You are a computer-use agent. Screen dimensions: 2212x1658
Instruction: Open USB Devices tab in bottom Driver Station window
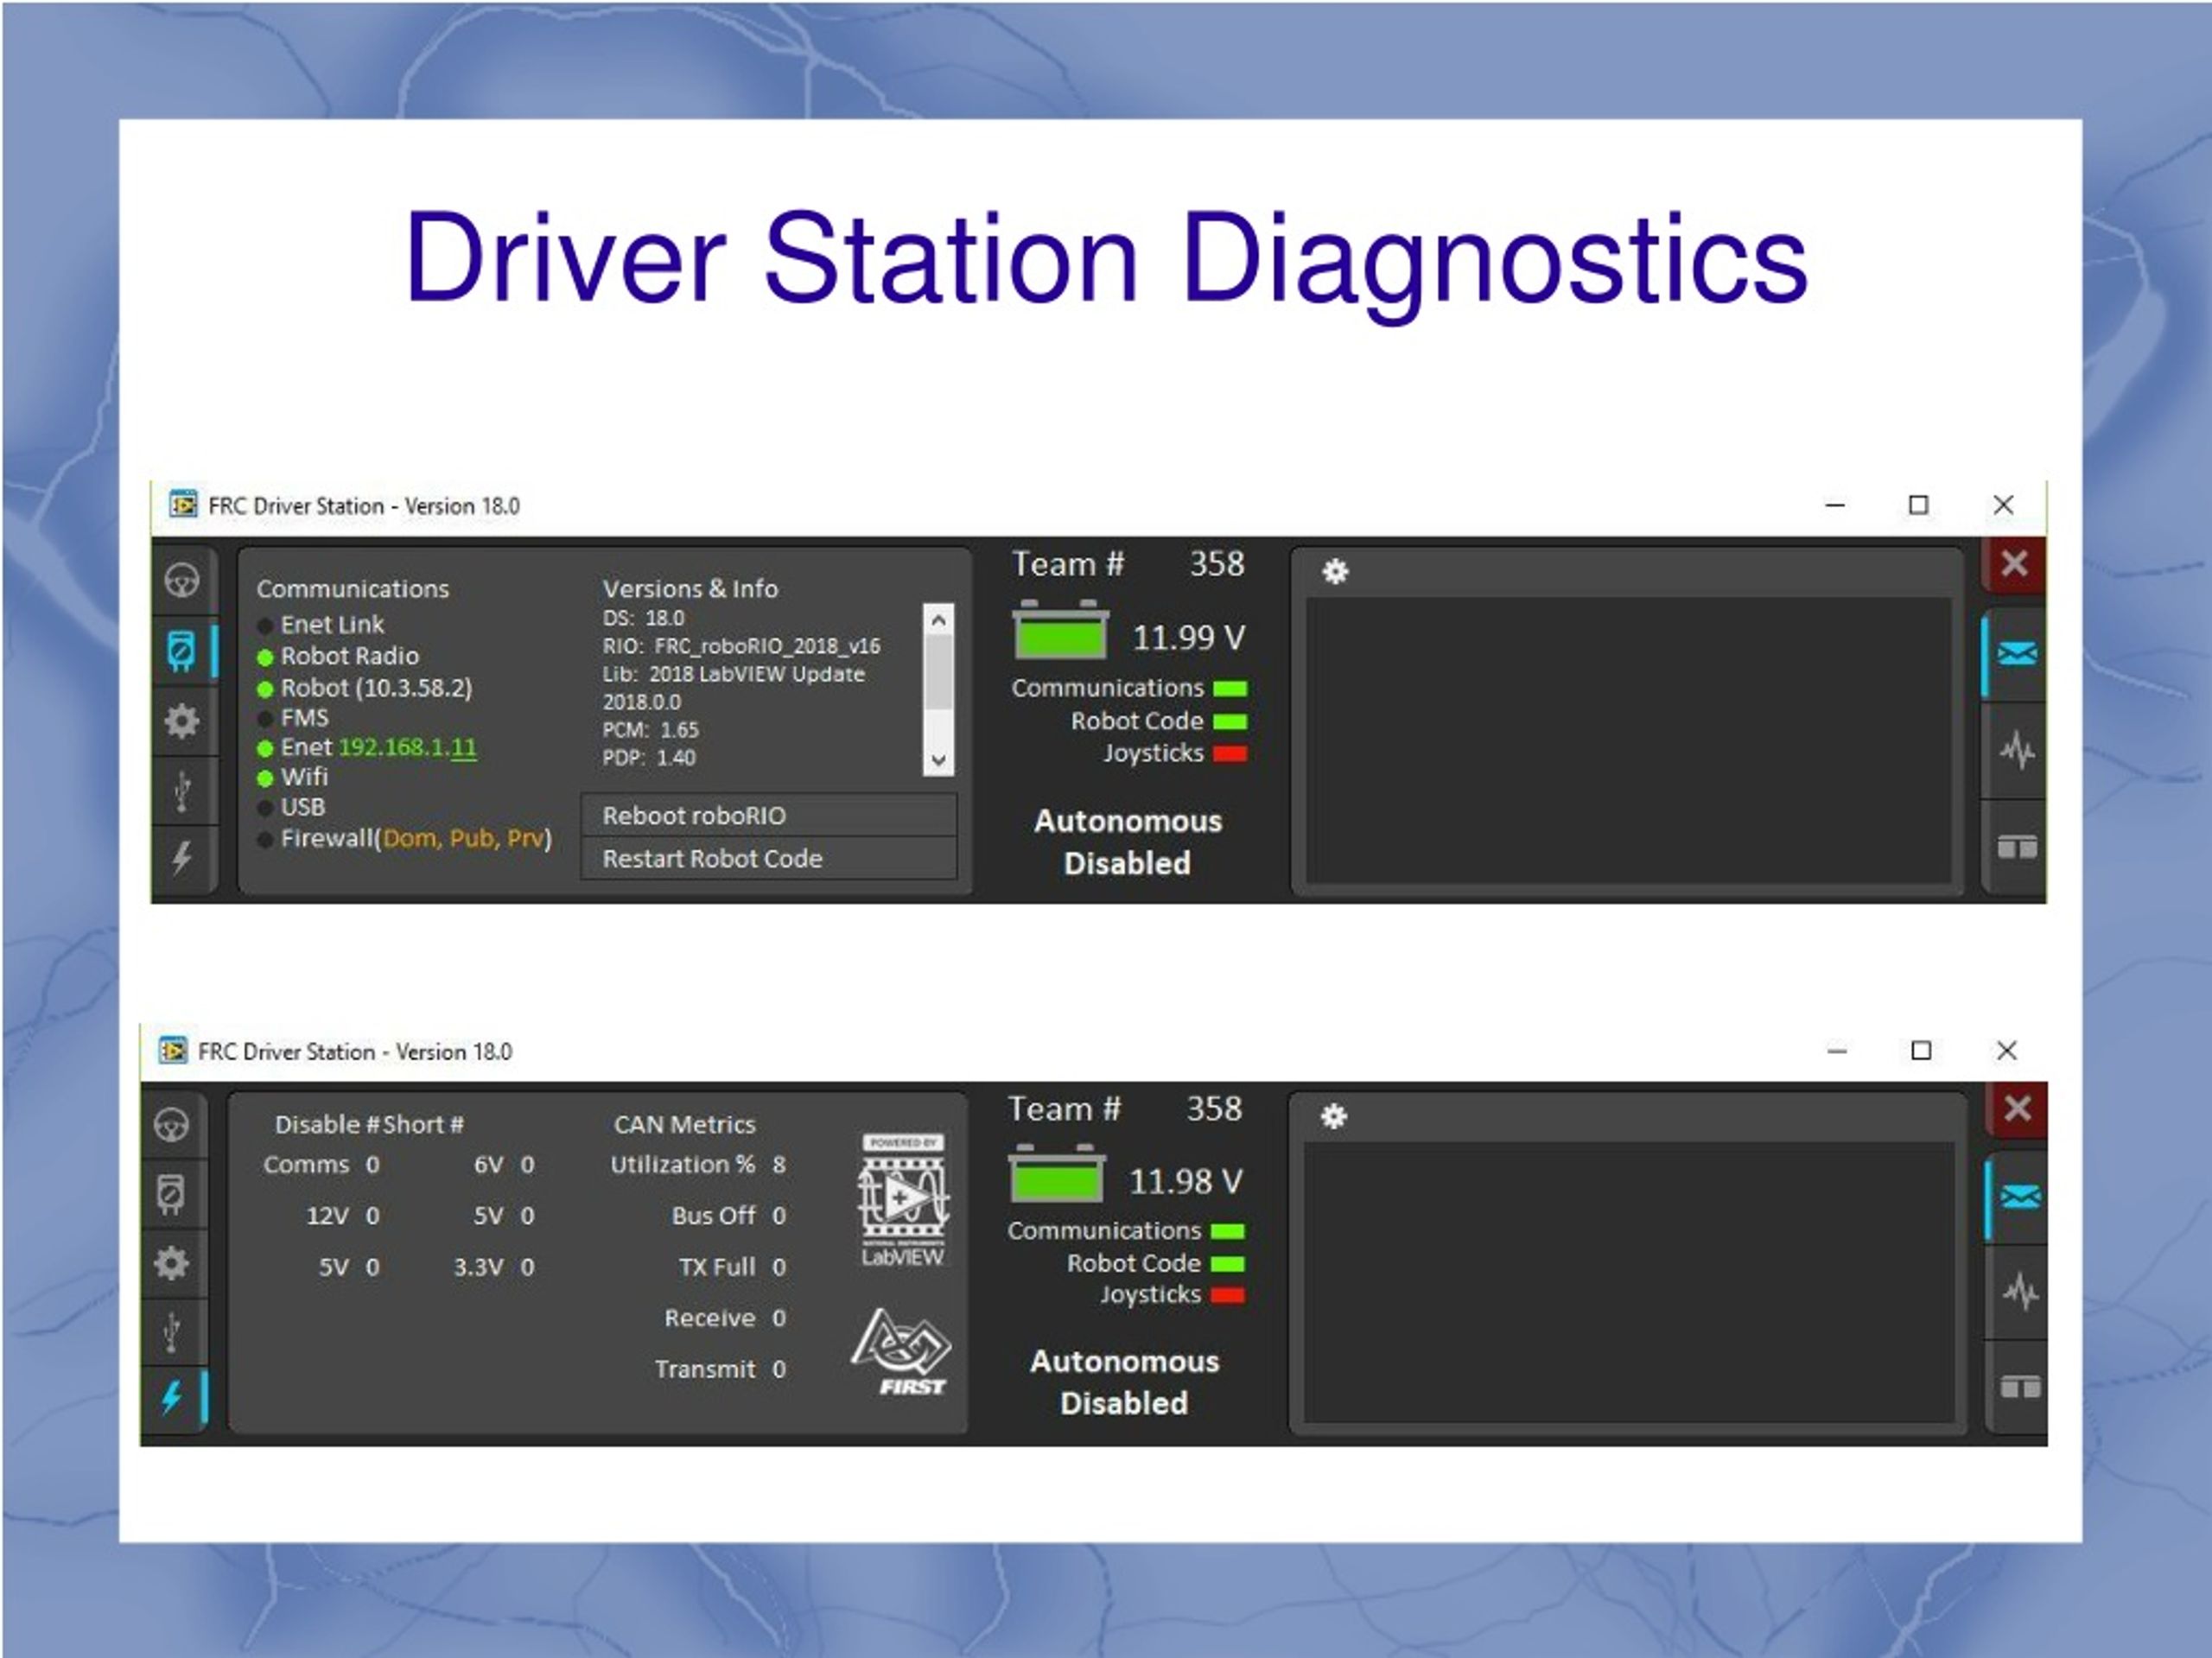pyautogui.click(x=172, y=1332)
